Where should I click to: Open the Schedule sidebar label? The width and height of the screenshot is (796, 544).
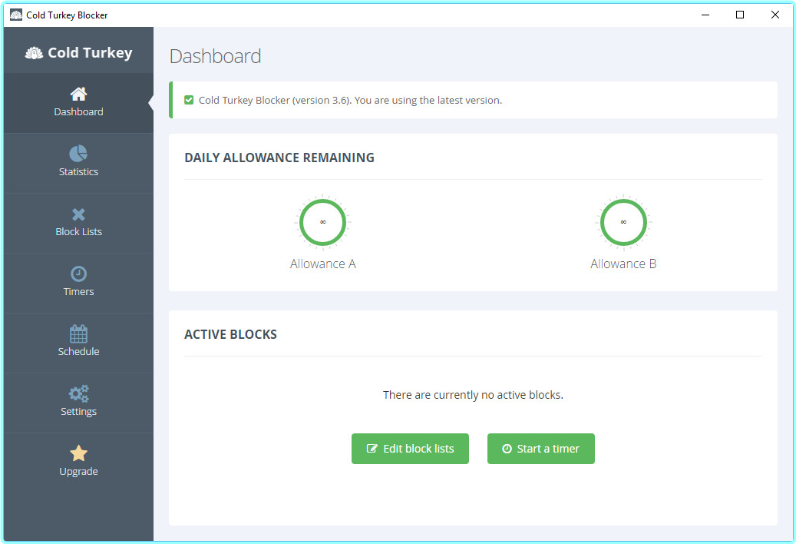[78, 351]
